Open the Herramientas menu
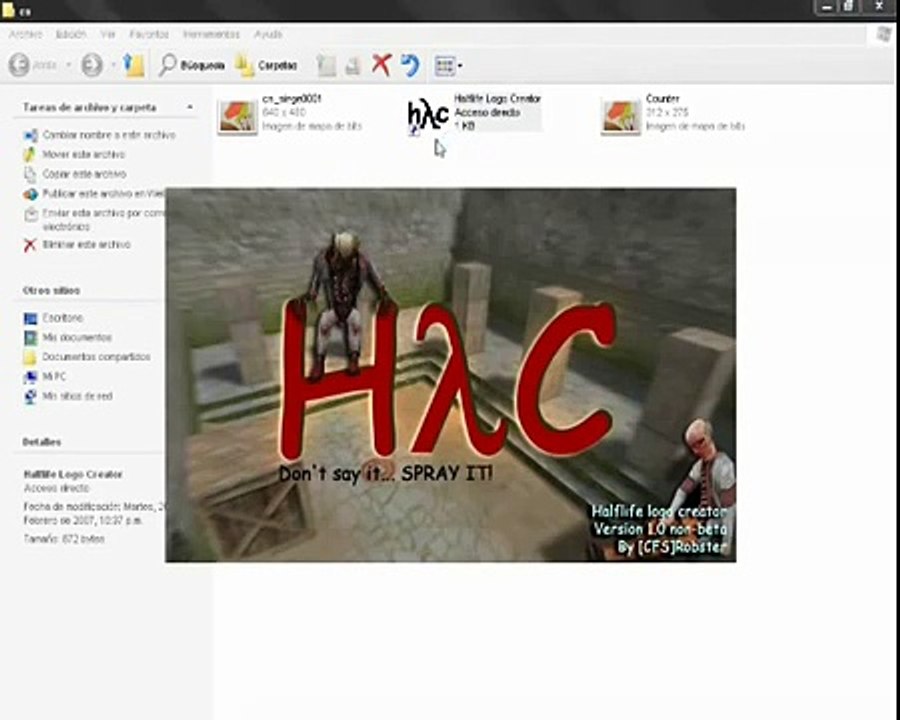 click(211, 34)
